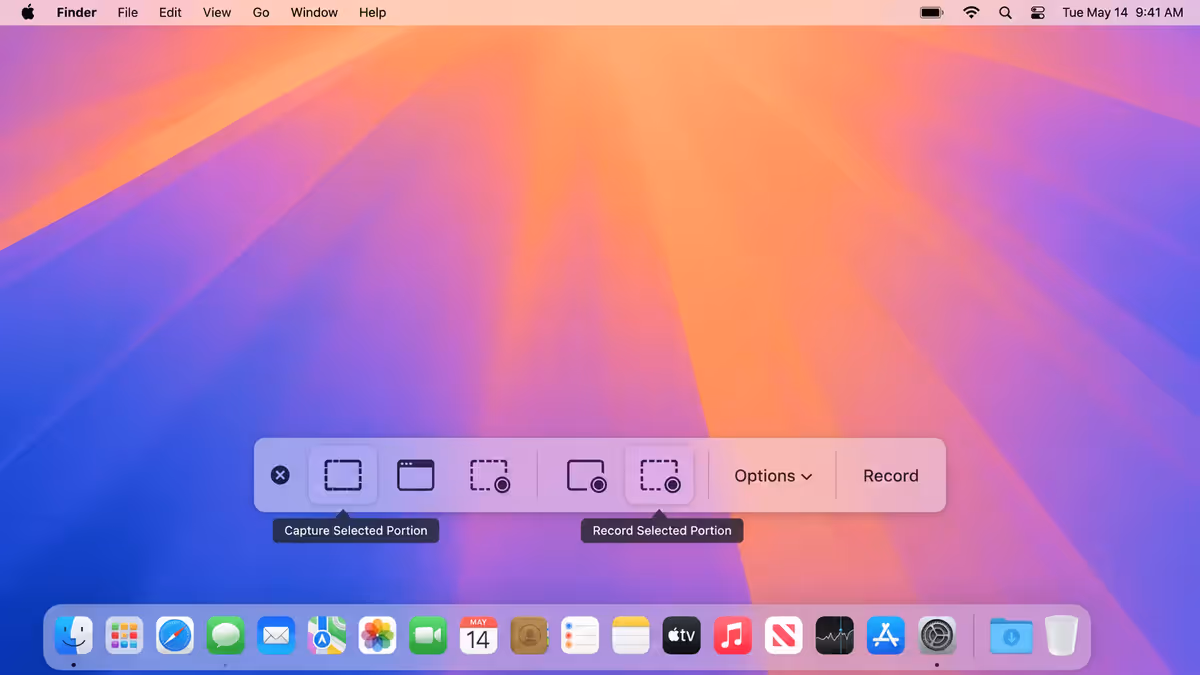Open Contacts from the Dock
This screenshot has height=675, width=1200.
click(529, 635)
